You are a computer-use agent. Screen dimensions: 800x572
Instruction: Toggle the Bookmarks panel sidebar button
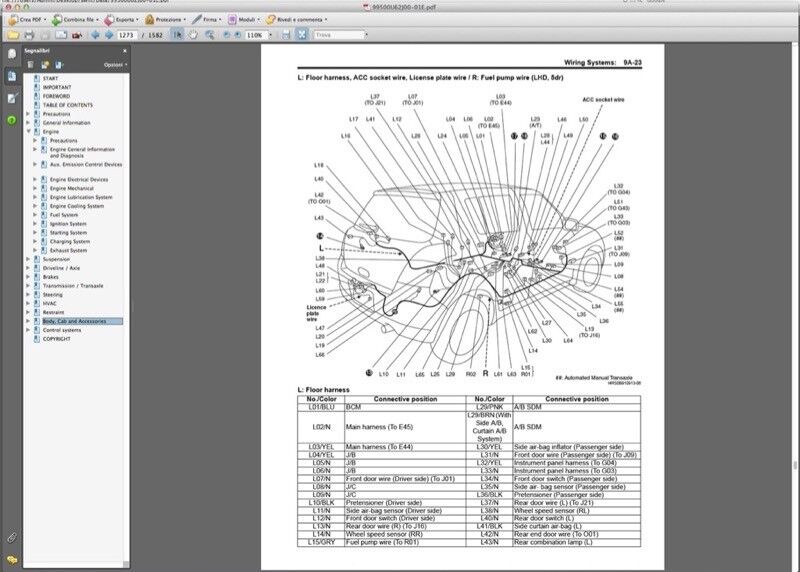pyautogui.click(x=12, y=76)
